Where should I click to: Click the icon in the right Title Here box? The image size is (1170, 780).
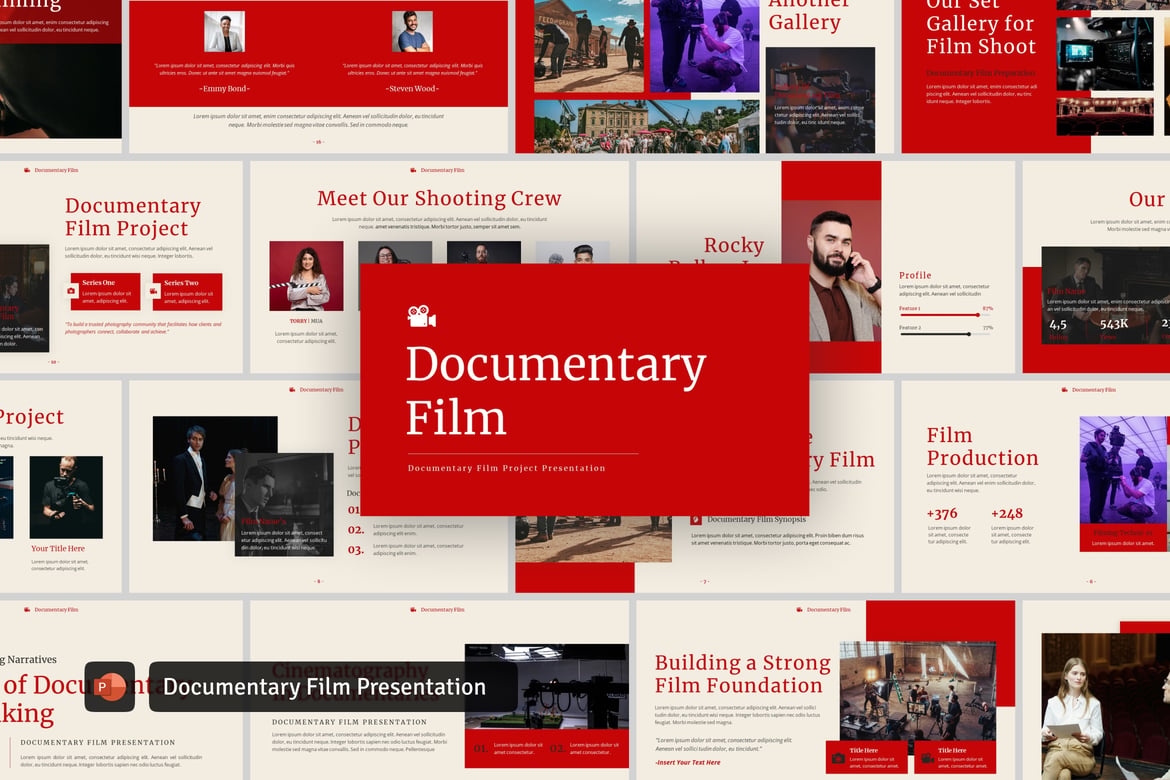pyautogui.click(x=927, y=758)
